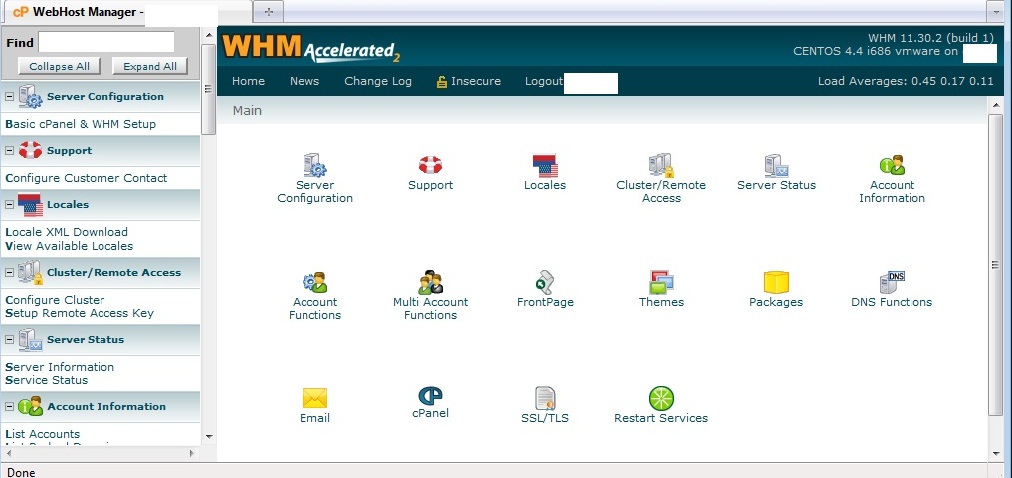Open Service Status link

tap(46, 381)
